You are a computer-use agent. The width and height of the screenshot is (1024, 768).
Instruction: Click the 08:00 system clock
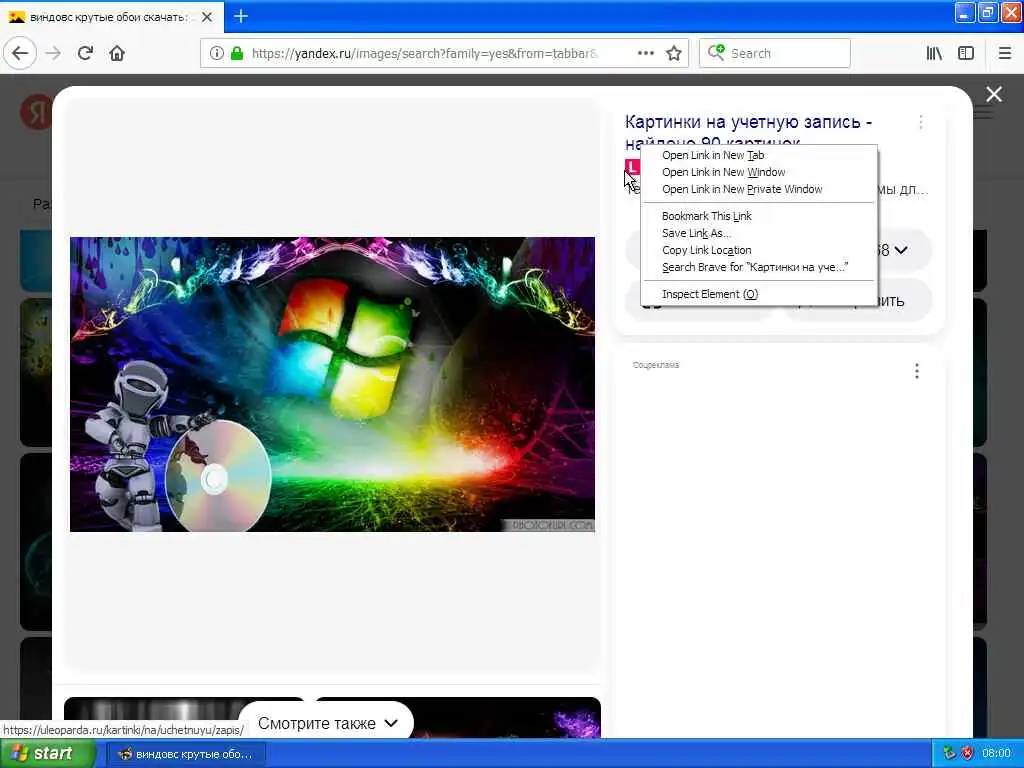tap(996, 754)
